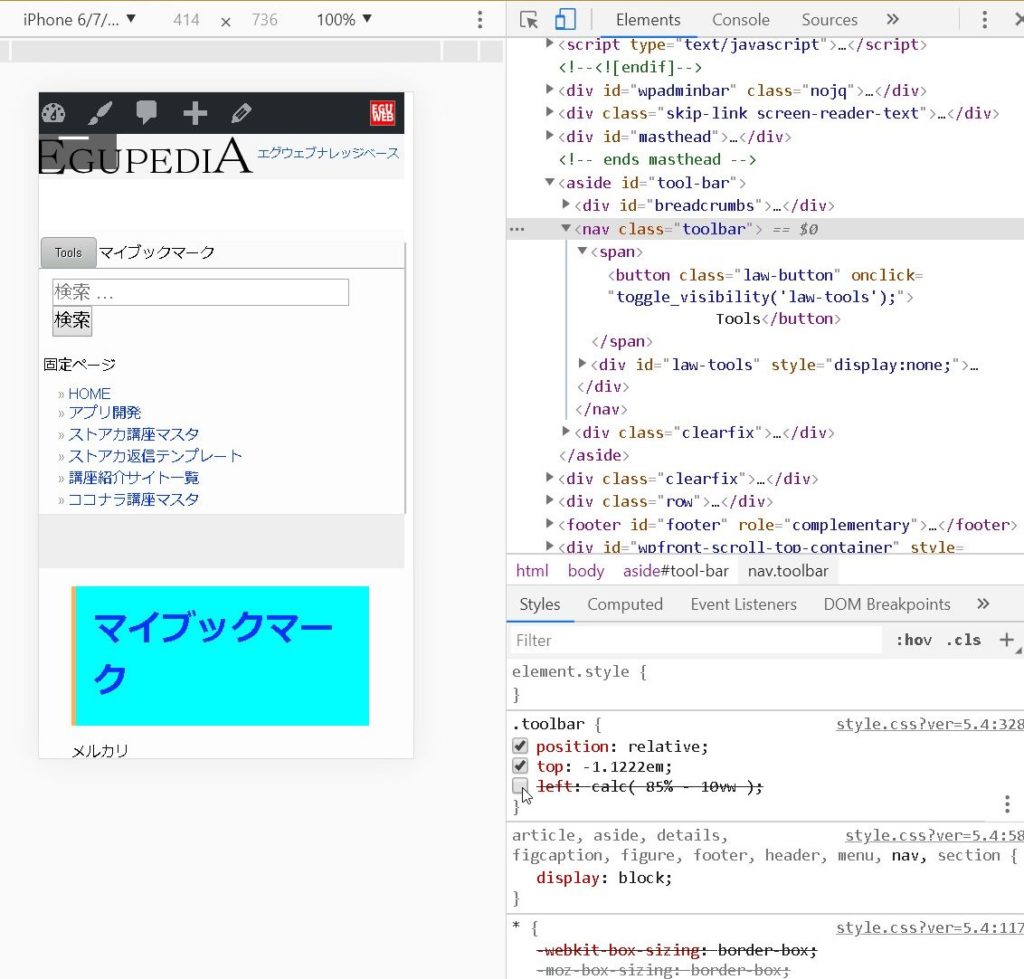Click the customize paintbrush icon in admin bar

[100, 113]
